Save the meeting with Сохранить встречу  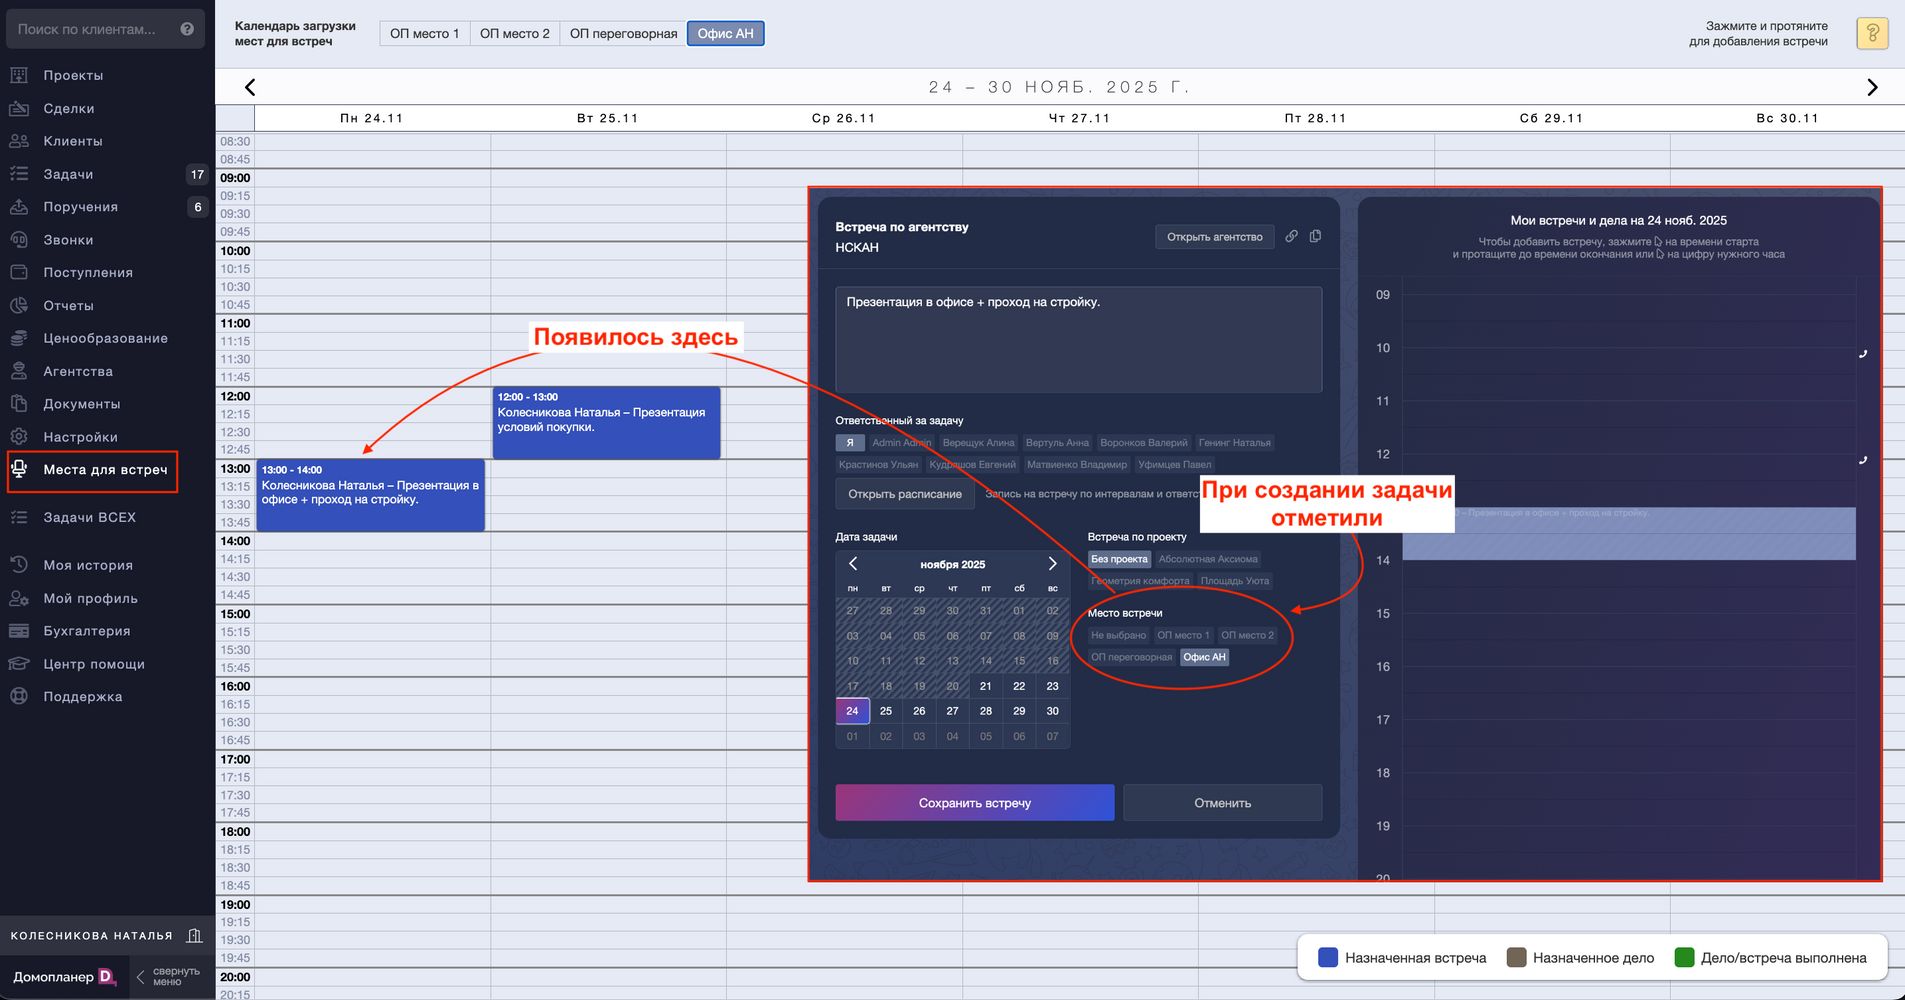(x=975, y=803)
